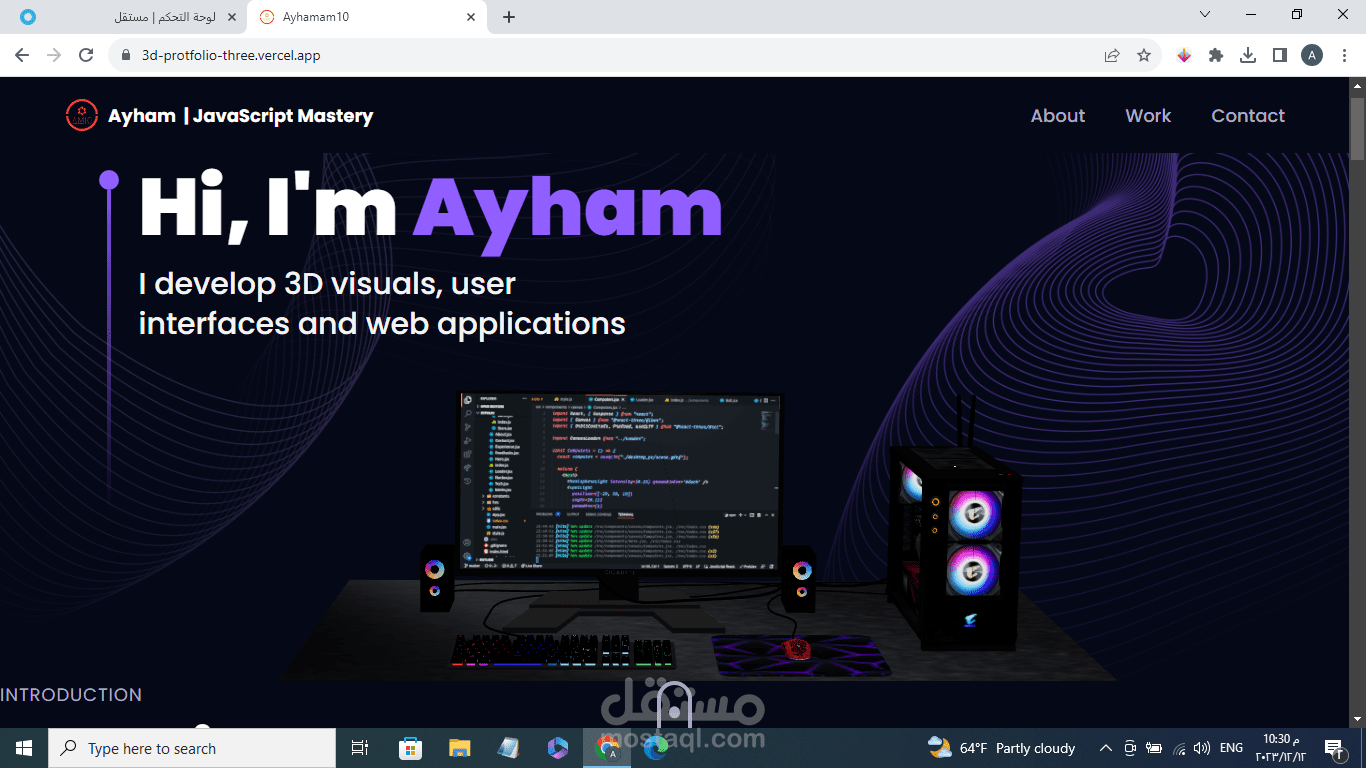
Task: Open the Copilot-style purple taskbar app
Action: (557, 748)
